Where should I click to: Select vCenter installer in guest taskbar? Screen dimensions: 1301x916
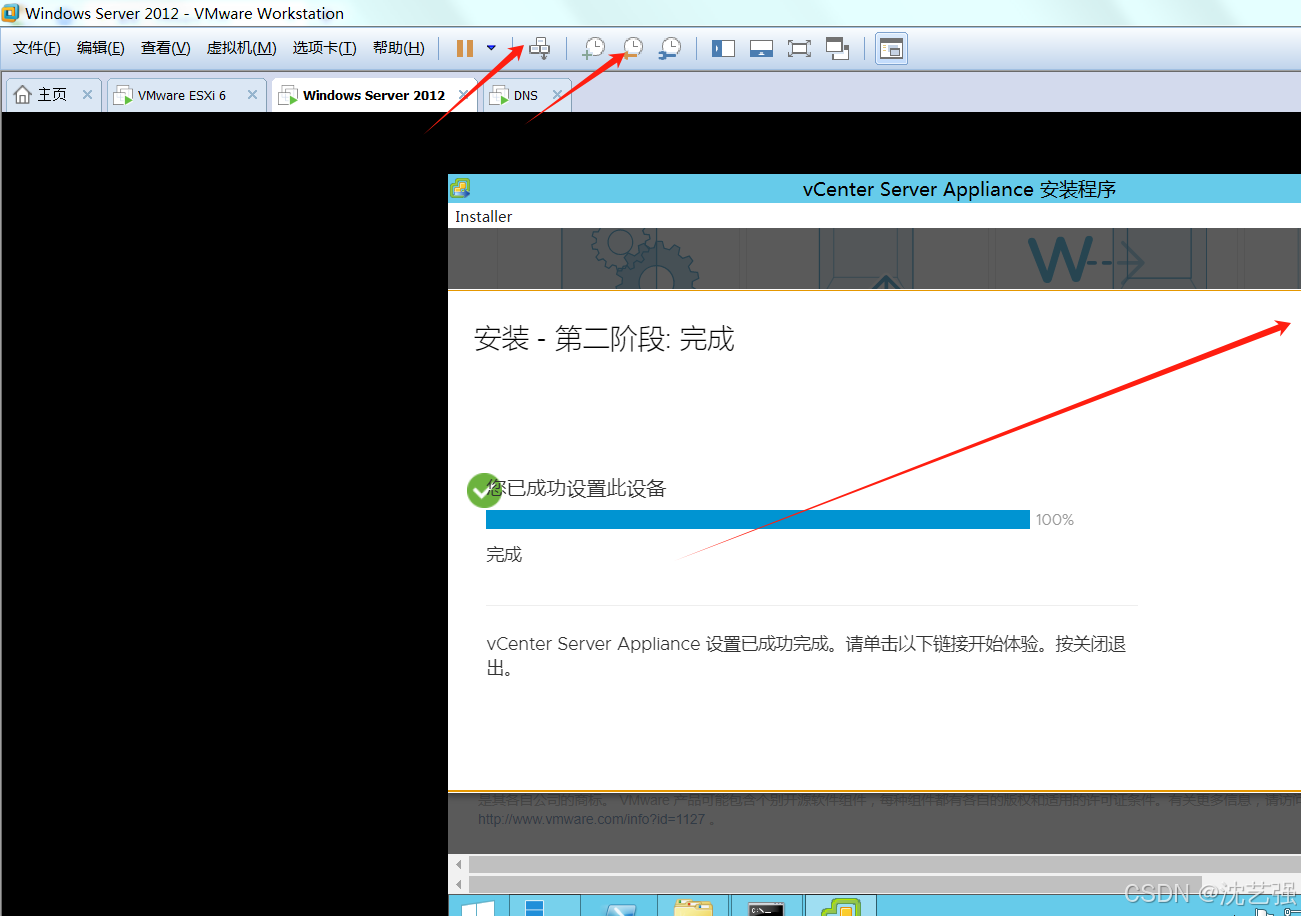pyautogui.click(x=840, y=906)
